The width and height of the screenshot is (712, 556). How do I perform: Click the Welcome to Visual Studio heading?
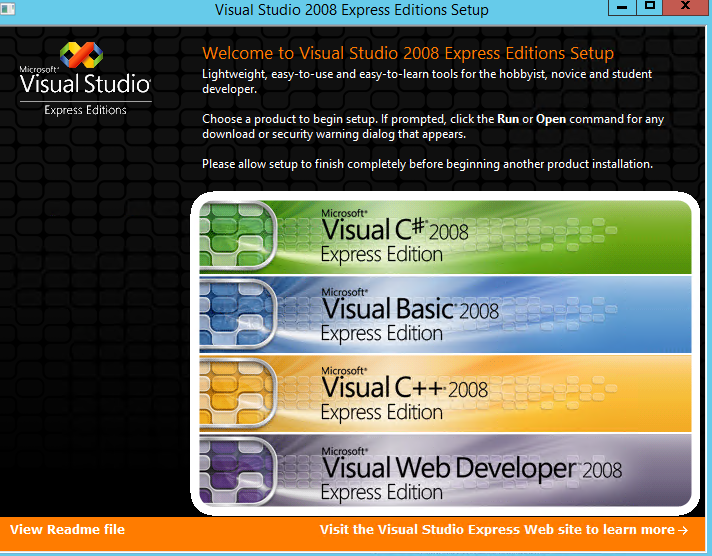pyautogui.click(x=408, y=53)
